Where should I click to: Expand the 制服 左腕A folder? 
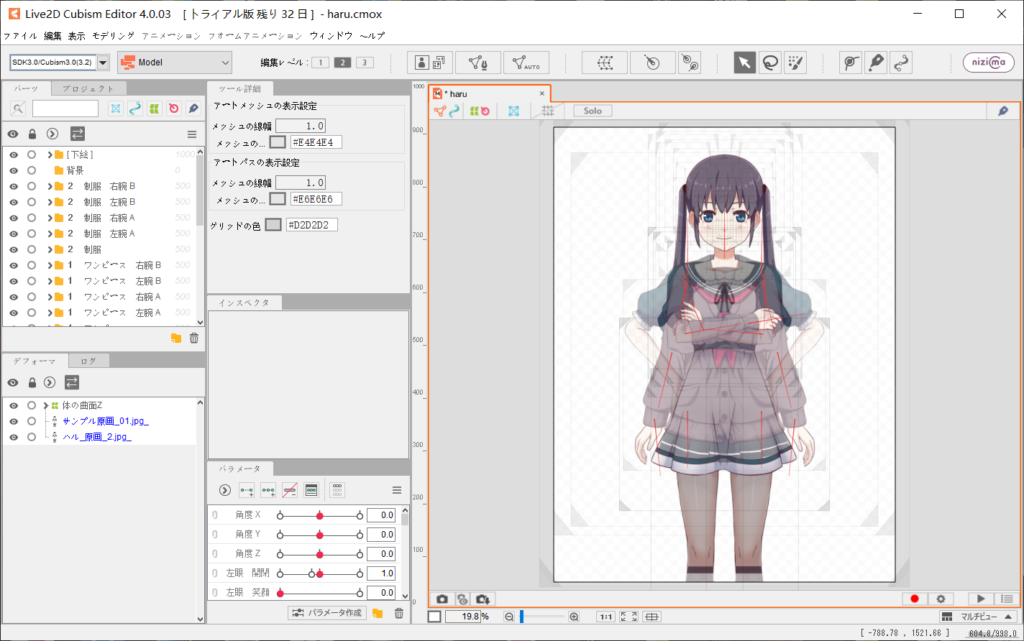tap(50, 234)
